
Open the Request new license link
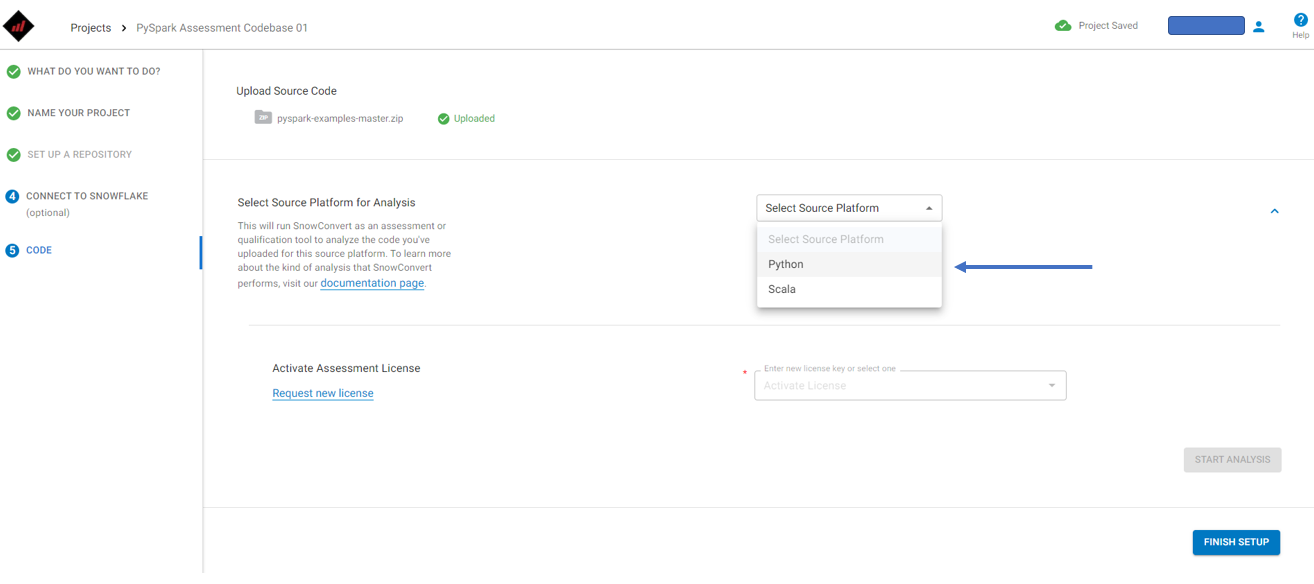(323, 393)
